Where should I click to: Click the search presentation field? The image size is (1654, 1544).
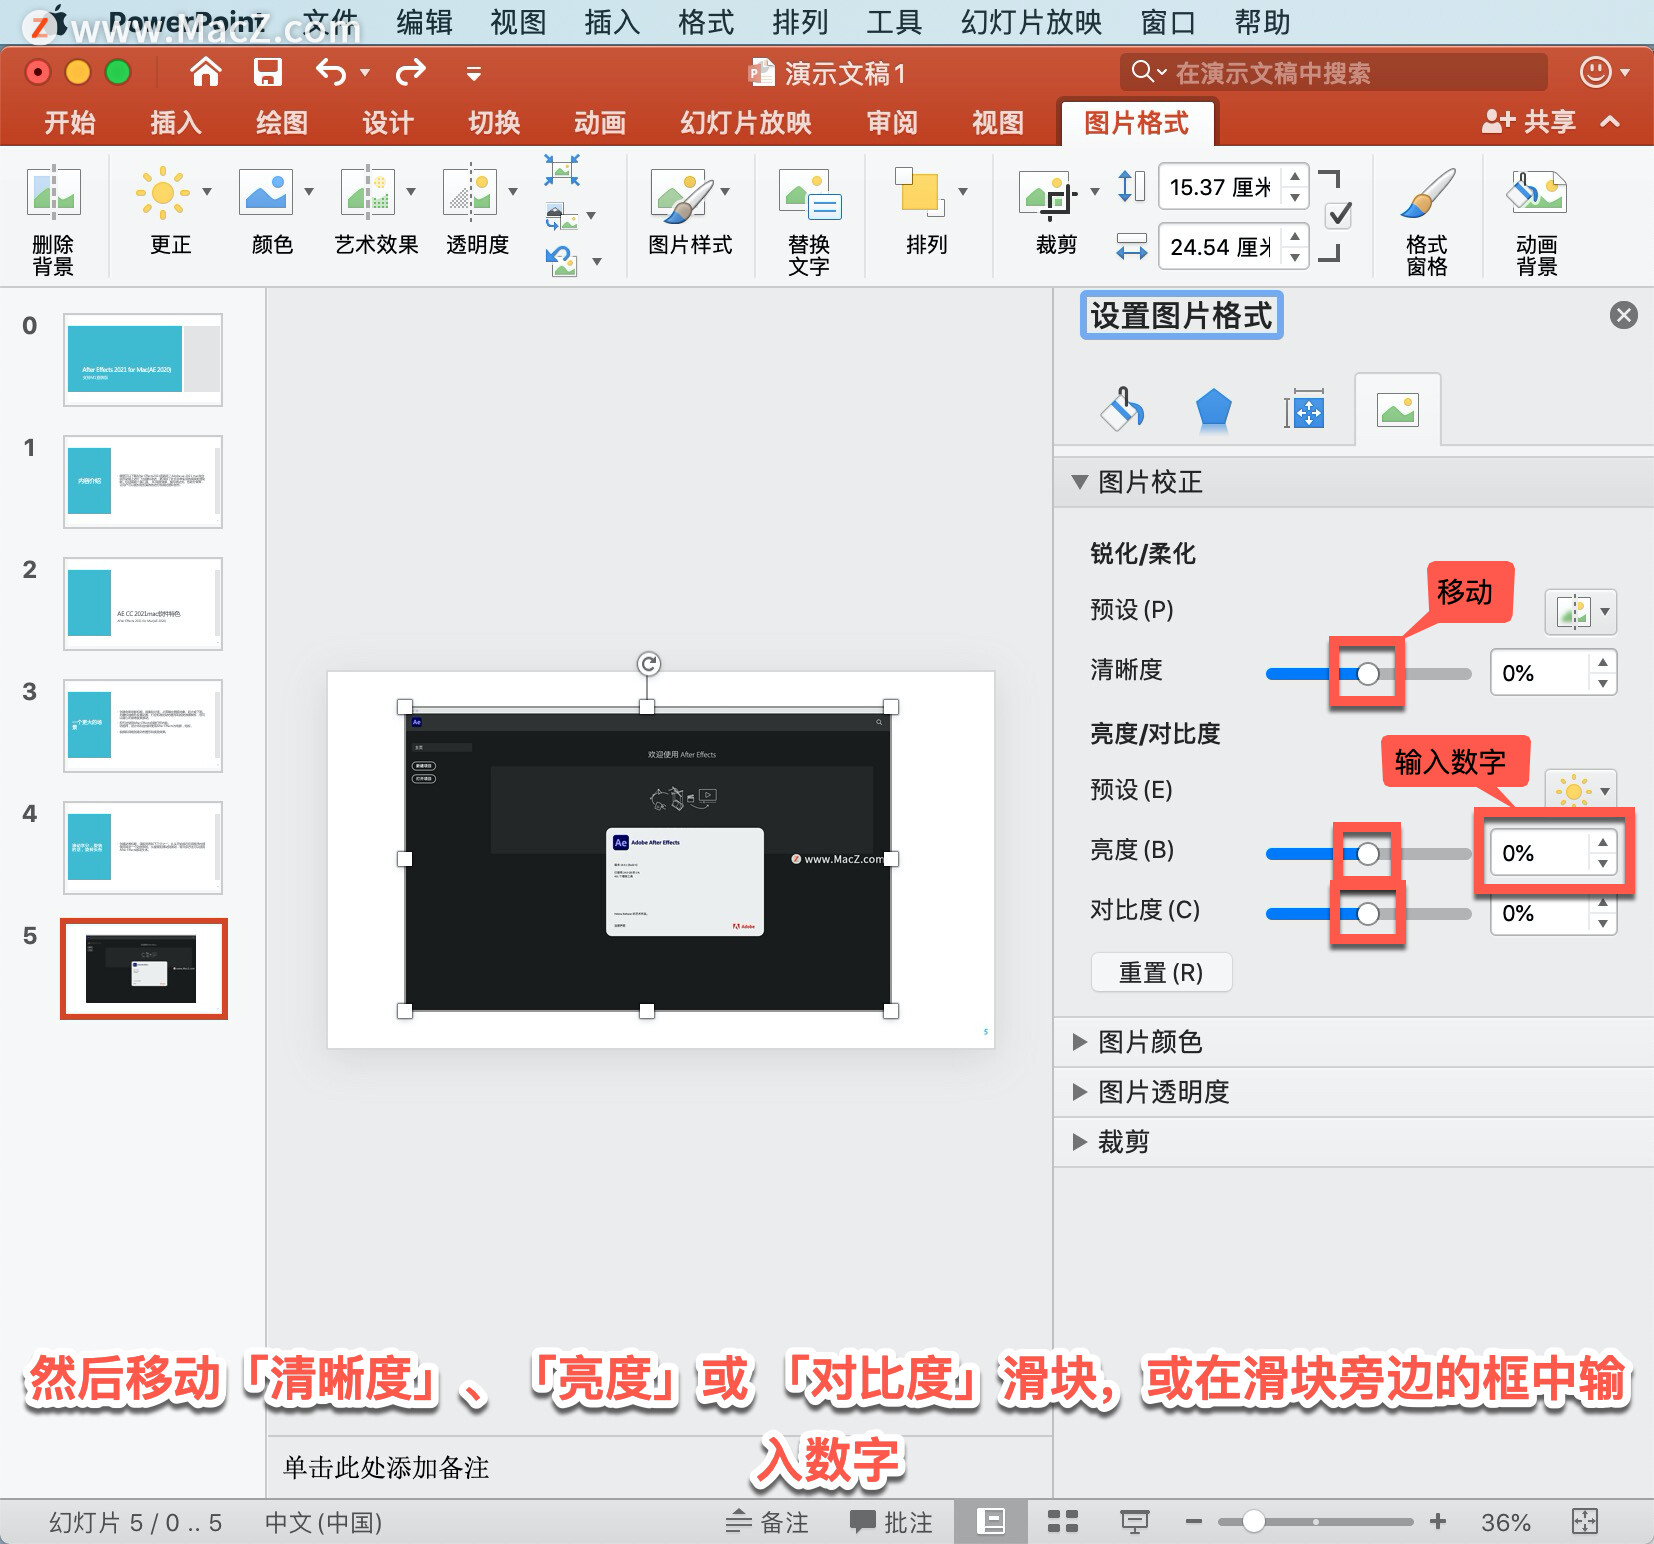click(x=1334, y=72)
